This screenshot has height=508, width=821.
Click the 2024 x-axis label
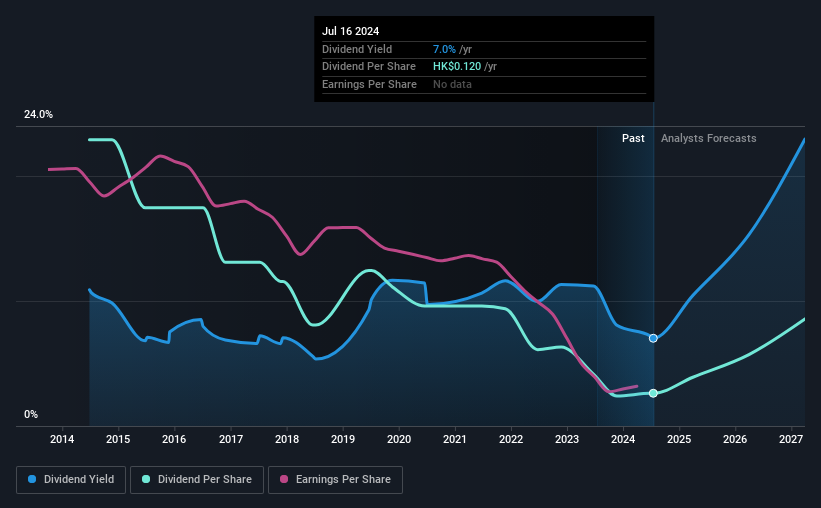623,439
